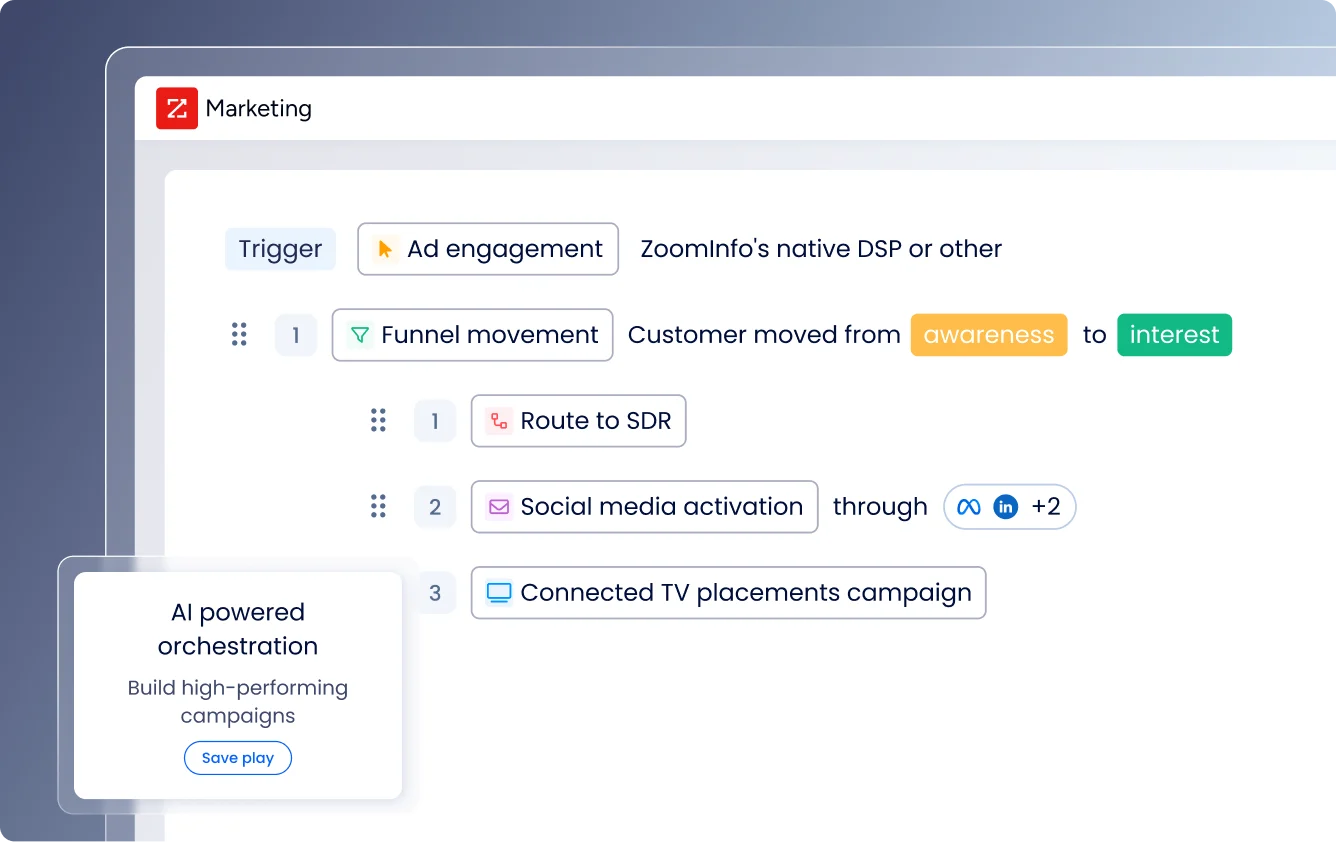The width and height of the screenshot is (1336, 842).
Task: Select the routing icon on Route to SDR
Action: [x=498, y=421]
